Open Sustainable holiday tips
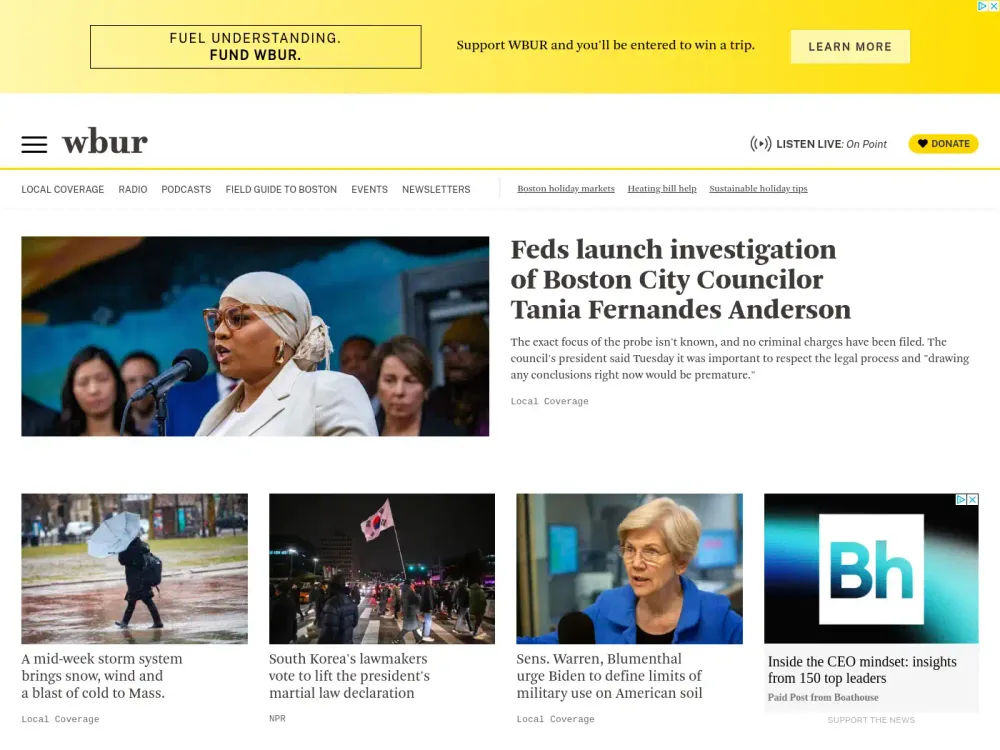The image size is (1000, 750). click(x=758, y=188)
